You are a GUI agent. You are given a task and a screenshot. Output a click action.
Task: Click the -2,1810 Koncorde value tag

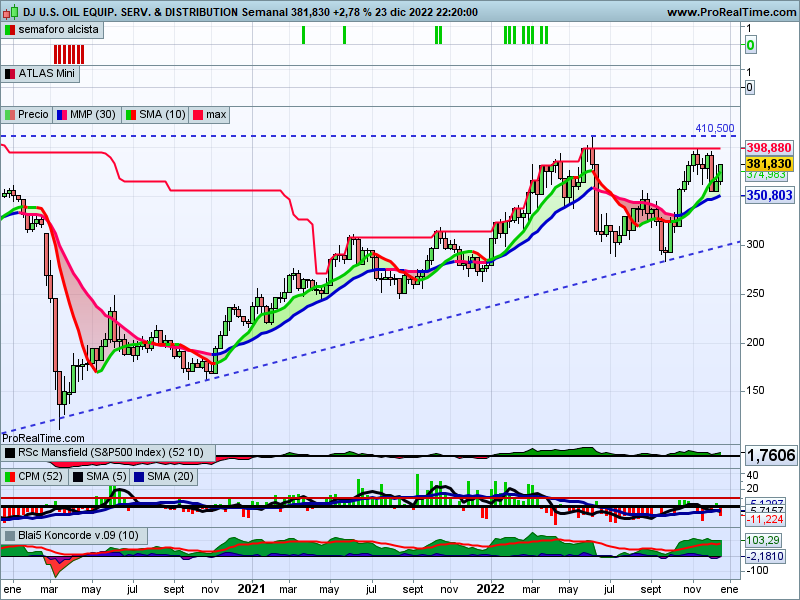pyautogui.click(x=765, y=556)
